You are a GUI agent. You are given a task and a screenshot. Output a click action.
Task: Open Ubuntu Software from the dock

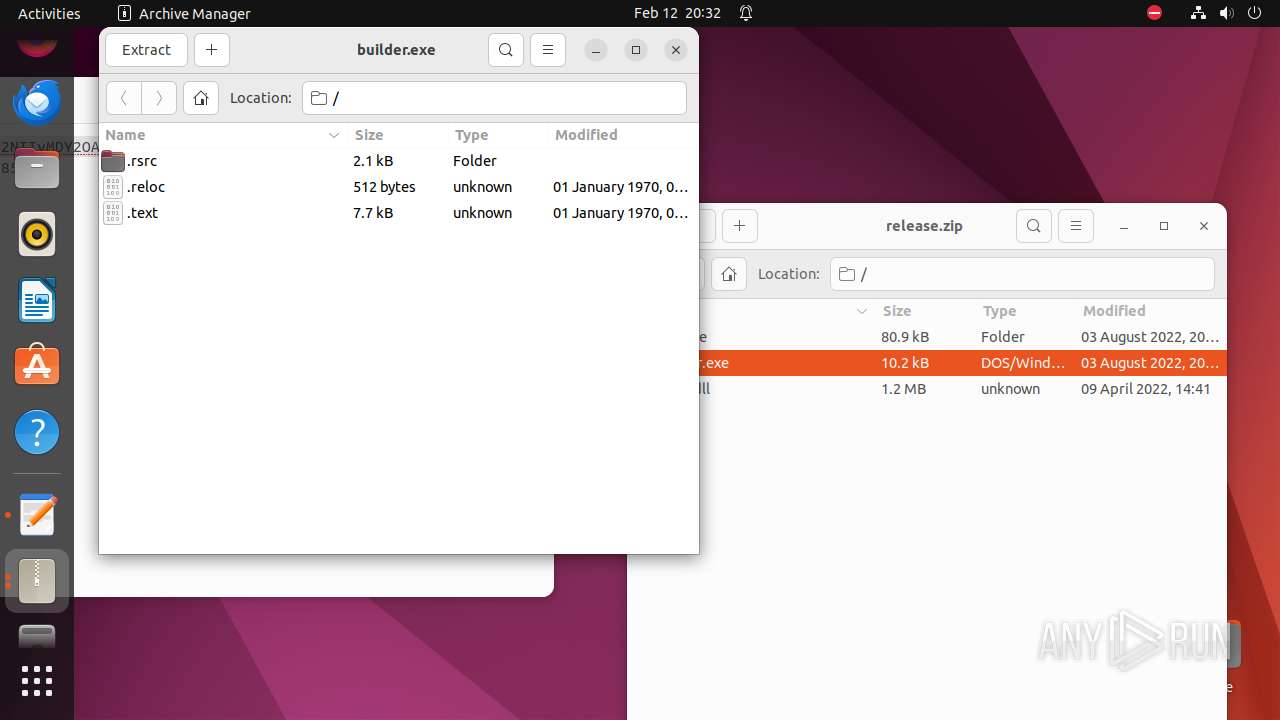tap(37, 366)
